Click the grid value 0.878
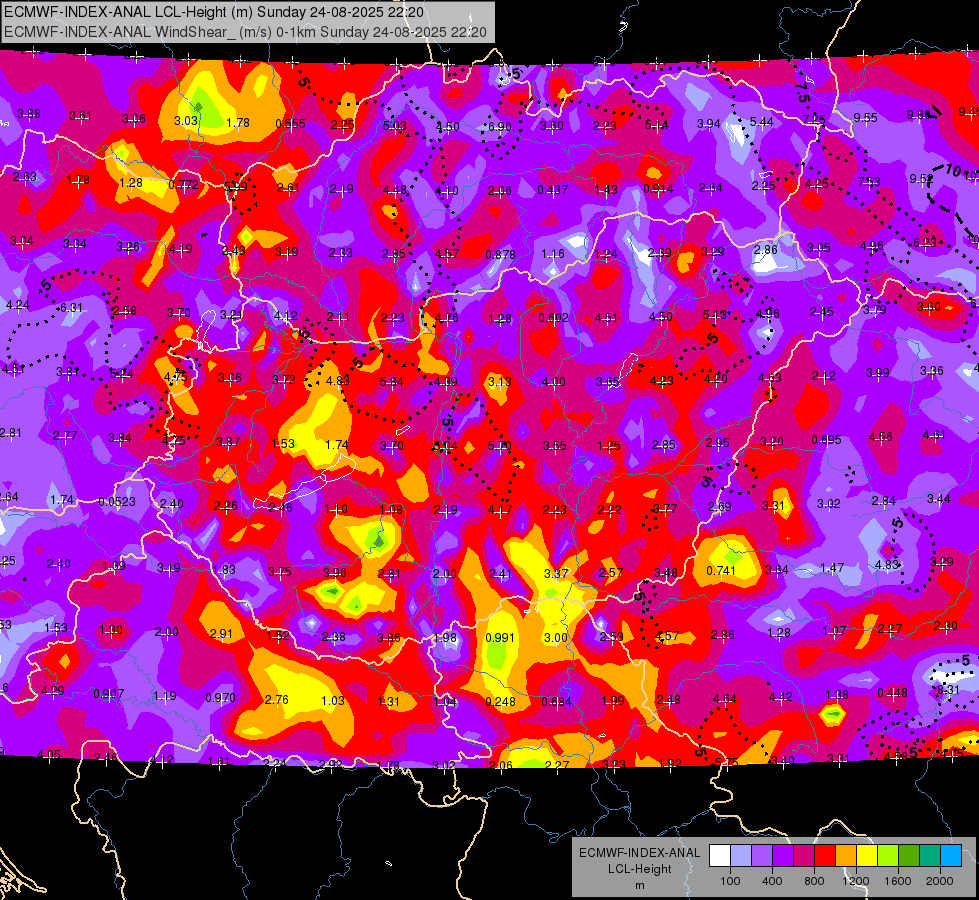This screenshot has height=900, width=979. pyautogui.click(x=501, y=255)
